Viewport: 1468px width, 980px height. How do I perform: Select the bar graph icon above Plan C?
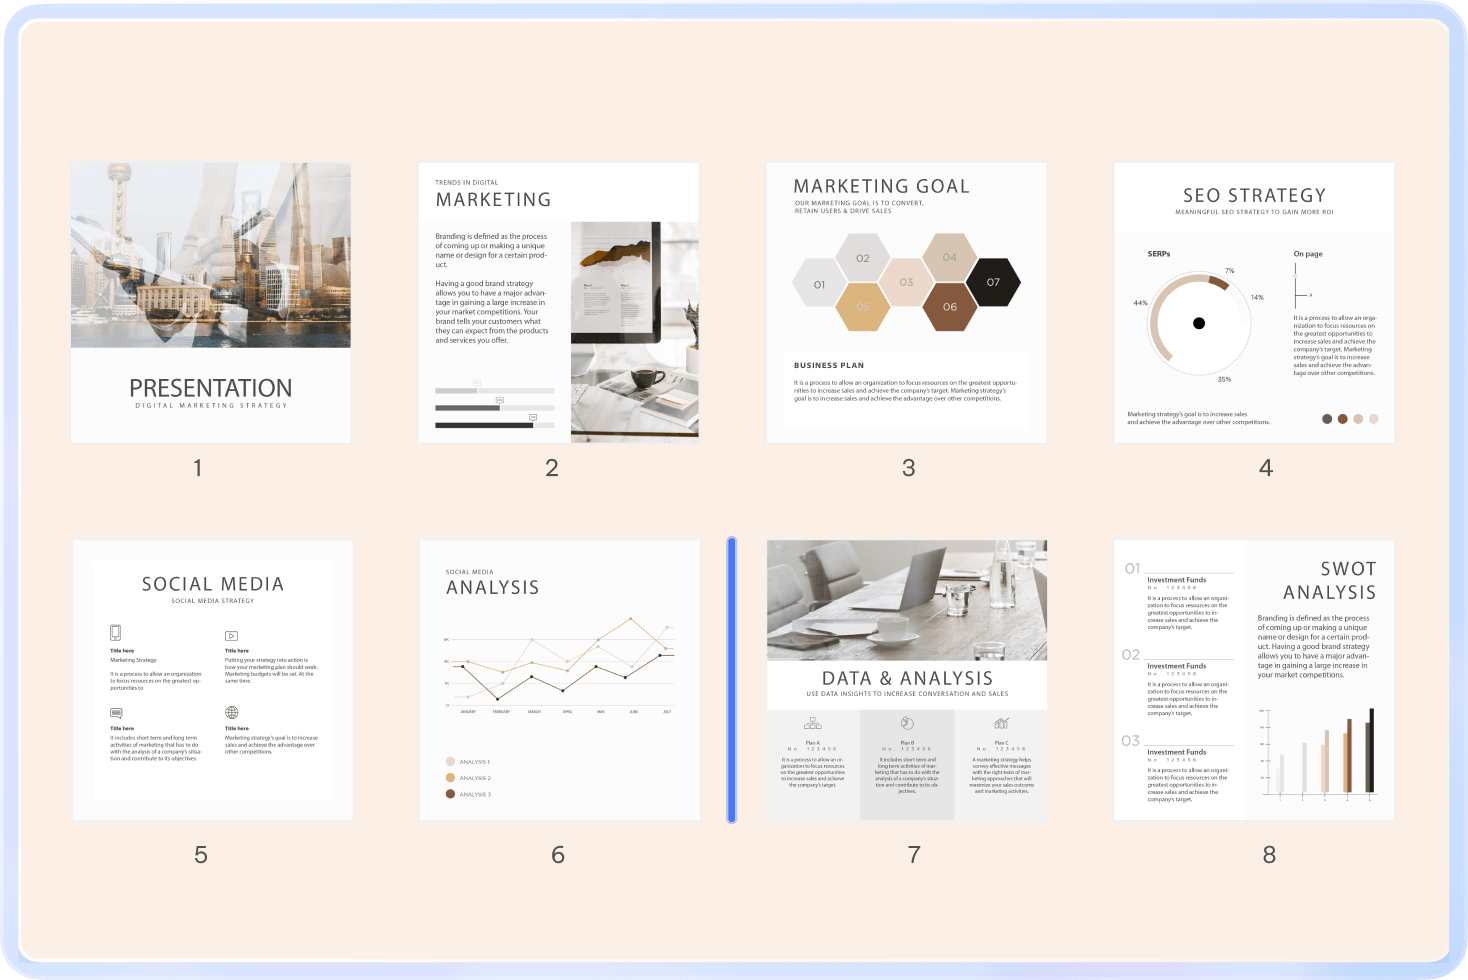click(1002, 723)
